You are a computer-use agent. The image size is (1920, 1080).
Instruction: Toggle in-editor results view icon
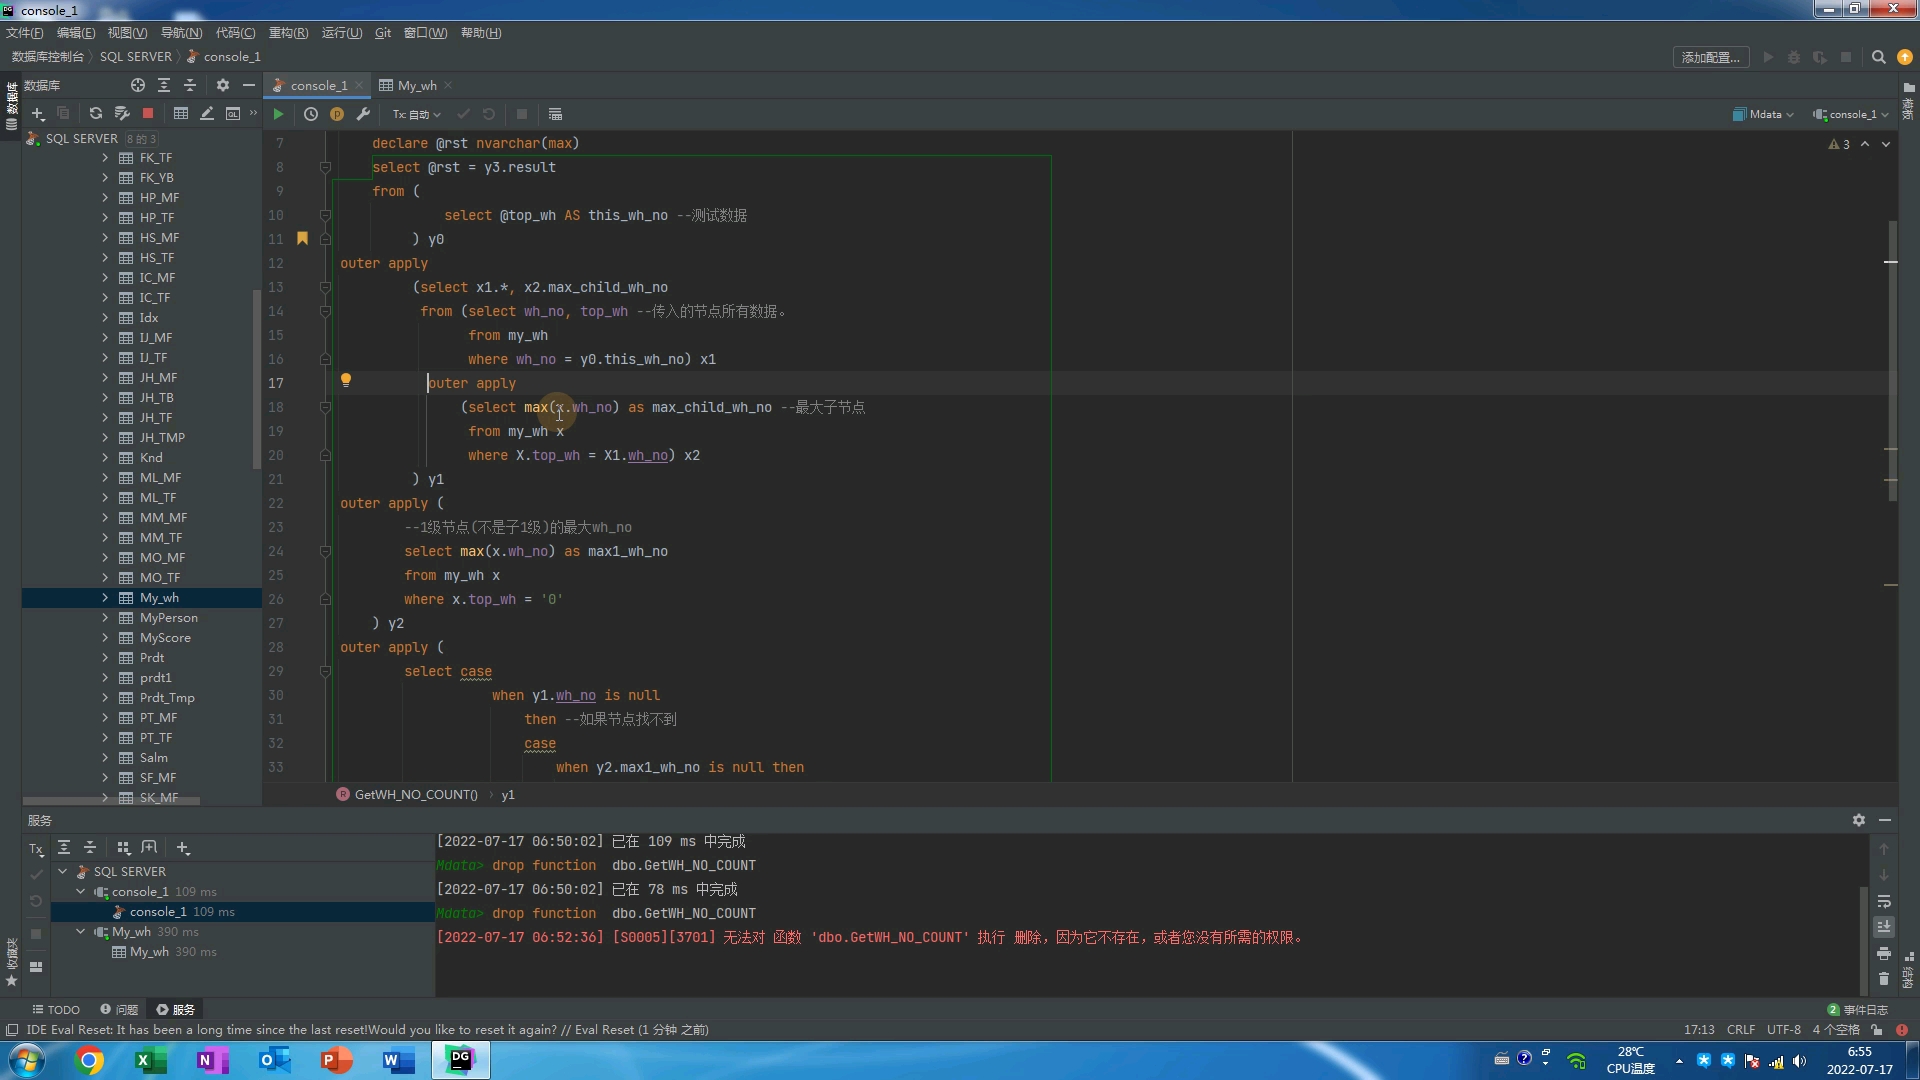[555, 114]
